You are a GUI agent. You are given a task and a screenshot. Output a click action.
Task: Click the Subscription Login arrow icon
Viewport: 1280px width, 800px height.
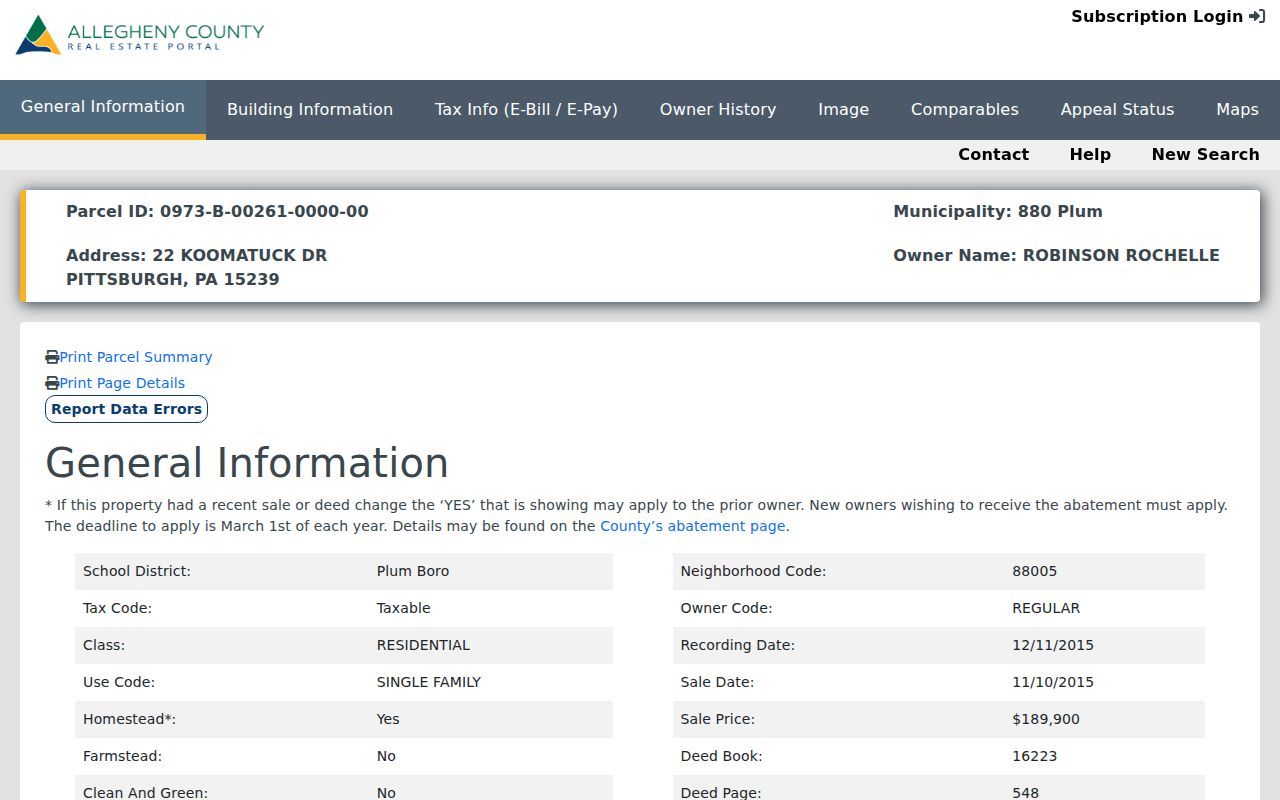[1257, 16]
